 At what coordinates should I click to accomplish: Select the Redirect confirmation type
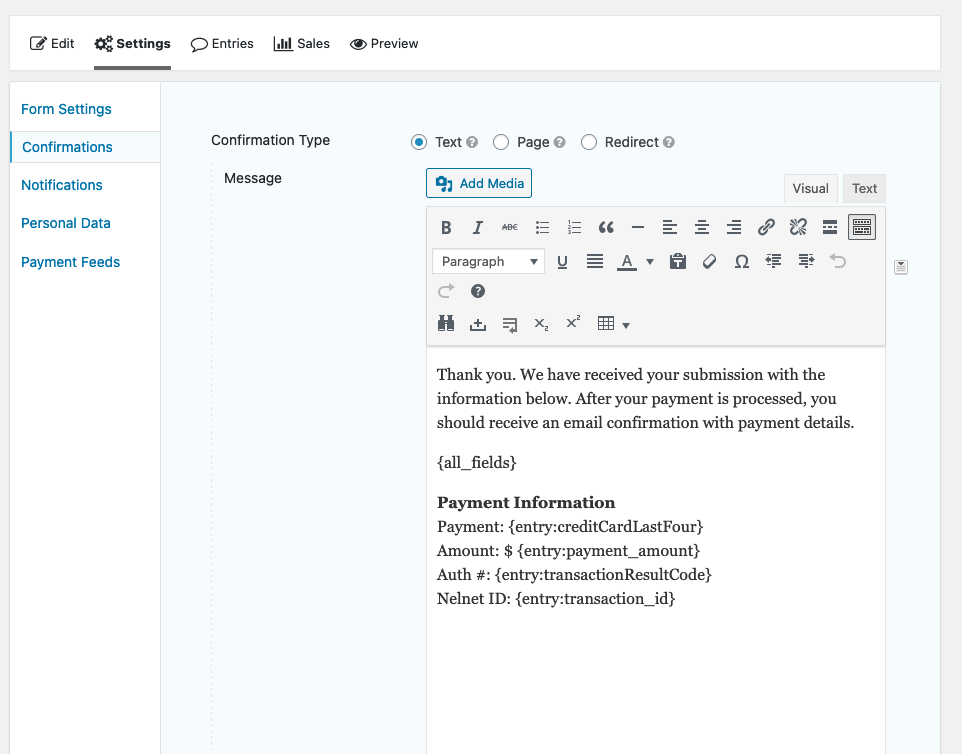tap(588, 142)
